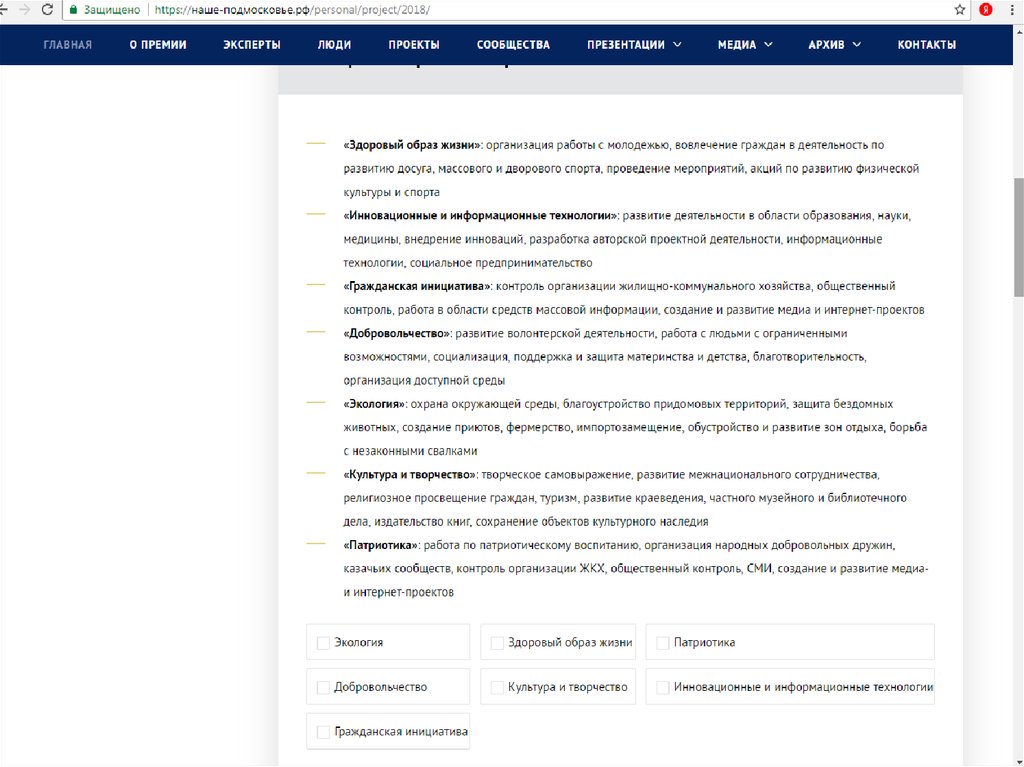Expand the АРХИВ dropdown menu
The height and width of the screenshot is (767, 1024).
835,44
